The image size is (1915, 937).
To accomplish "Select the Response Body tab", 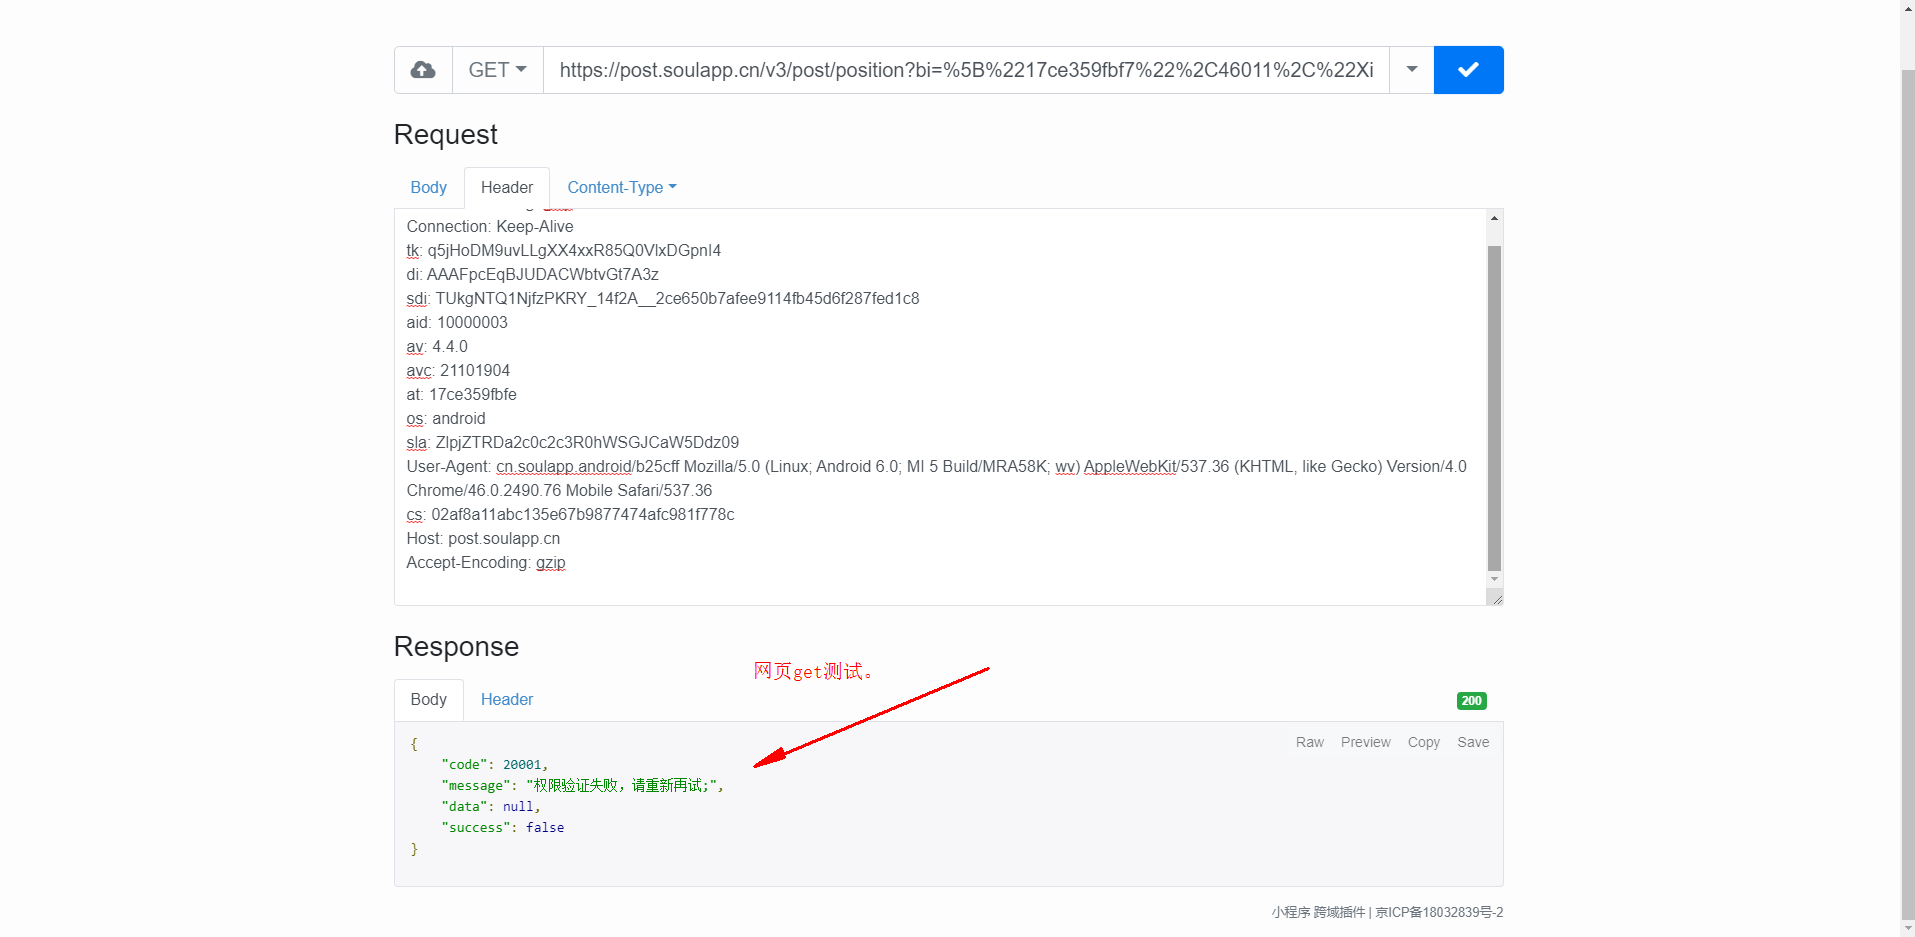I will pos(429,699).
